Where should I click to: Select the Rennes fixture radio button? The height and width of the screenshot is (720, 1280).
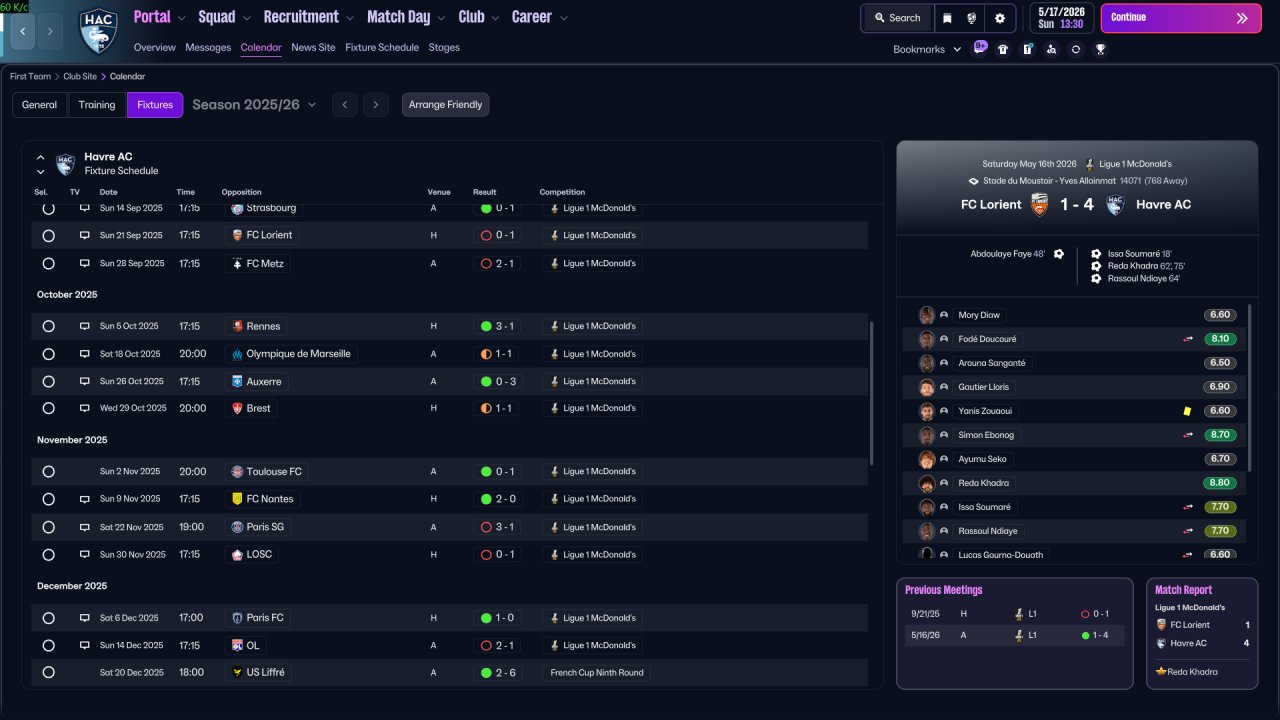coord(48,326)
